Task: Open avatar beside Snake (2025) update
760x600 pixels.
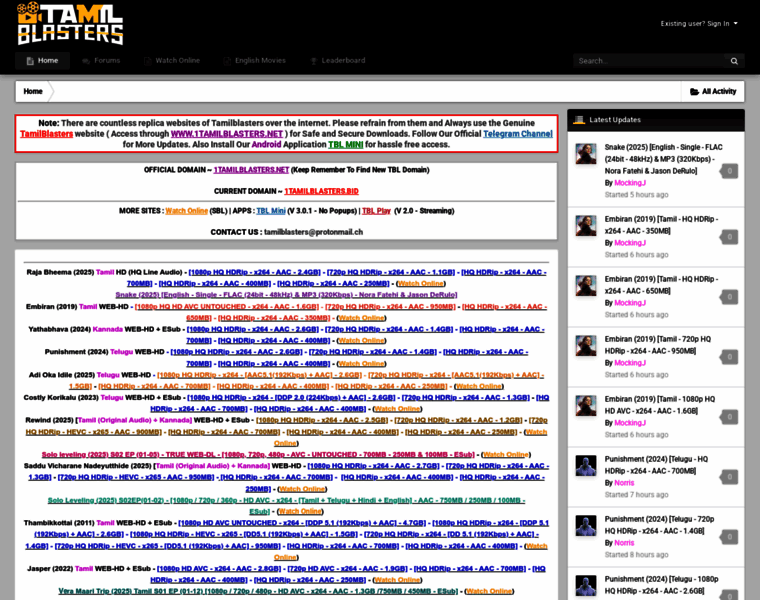Action: (586, 154)
